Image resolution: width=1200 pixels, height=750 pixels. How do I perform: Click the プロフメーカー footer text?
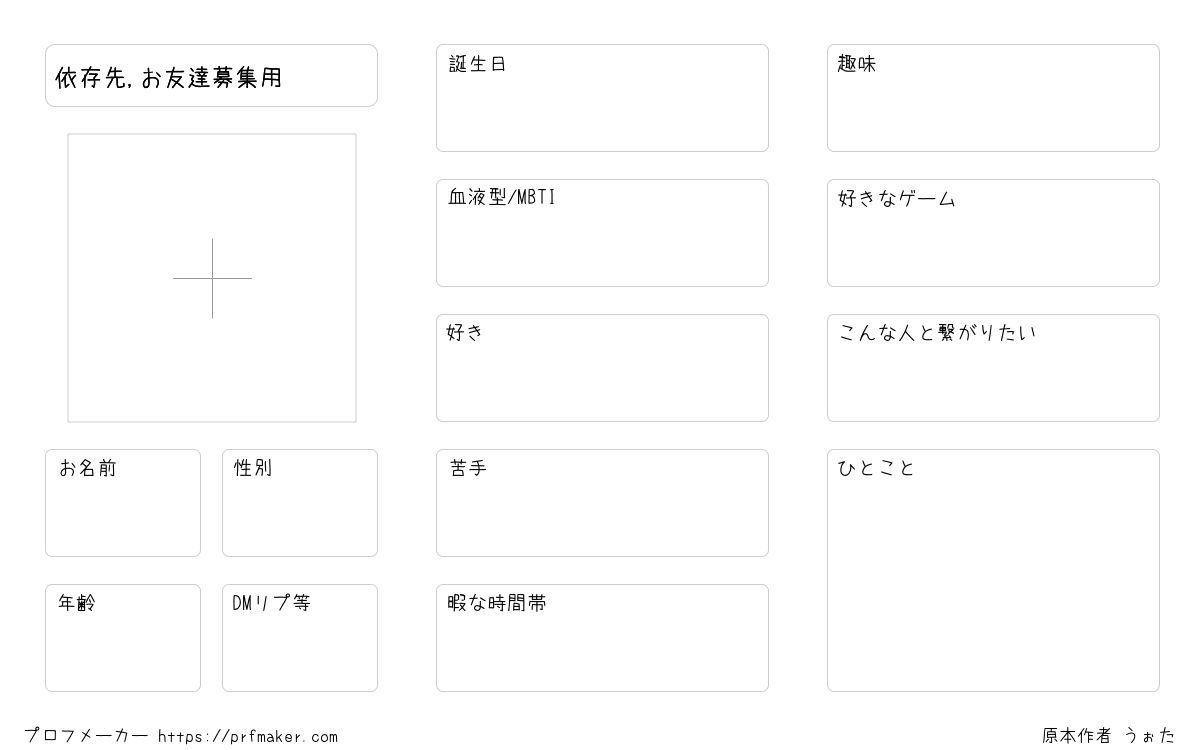tap(86, 736)
